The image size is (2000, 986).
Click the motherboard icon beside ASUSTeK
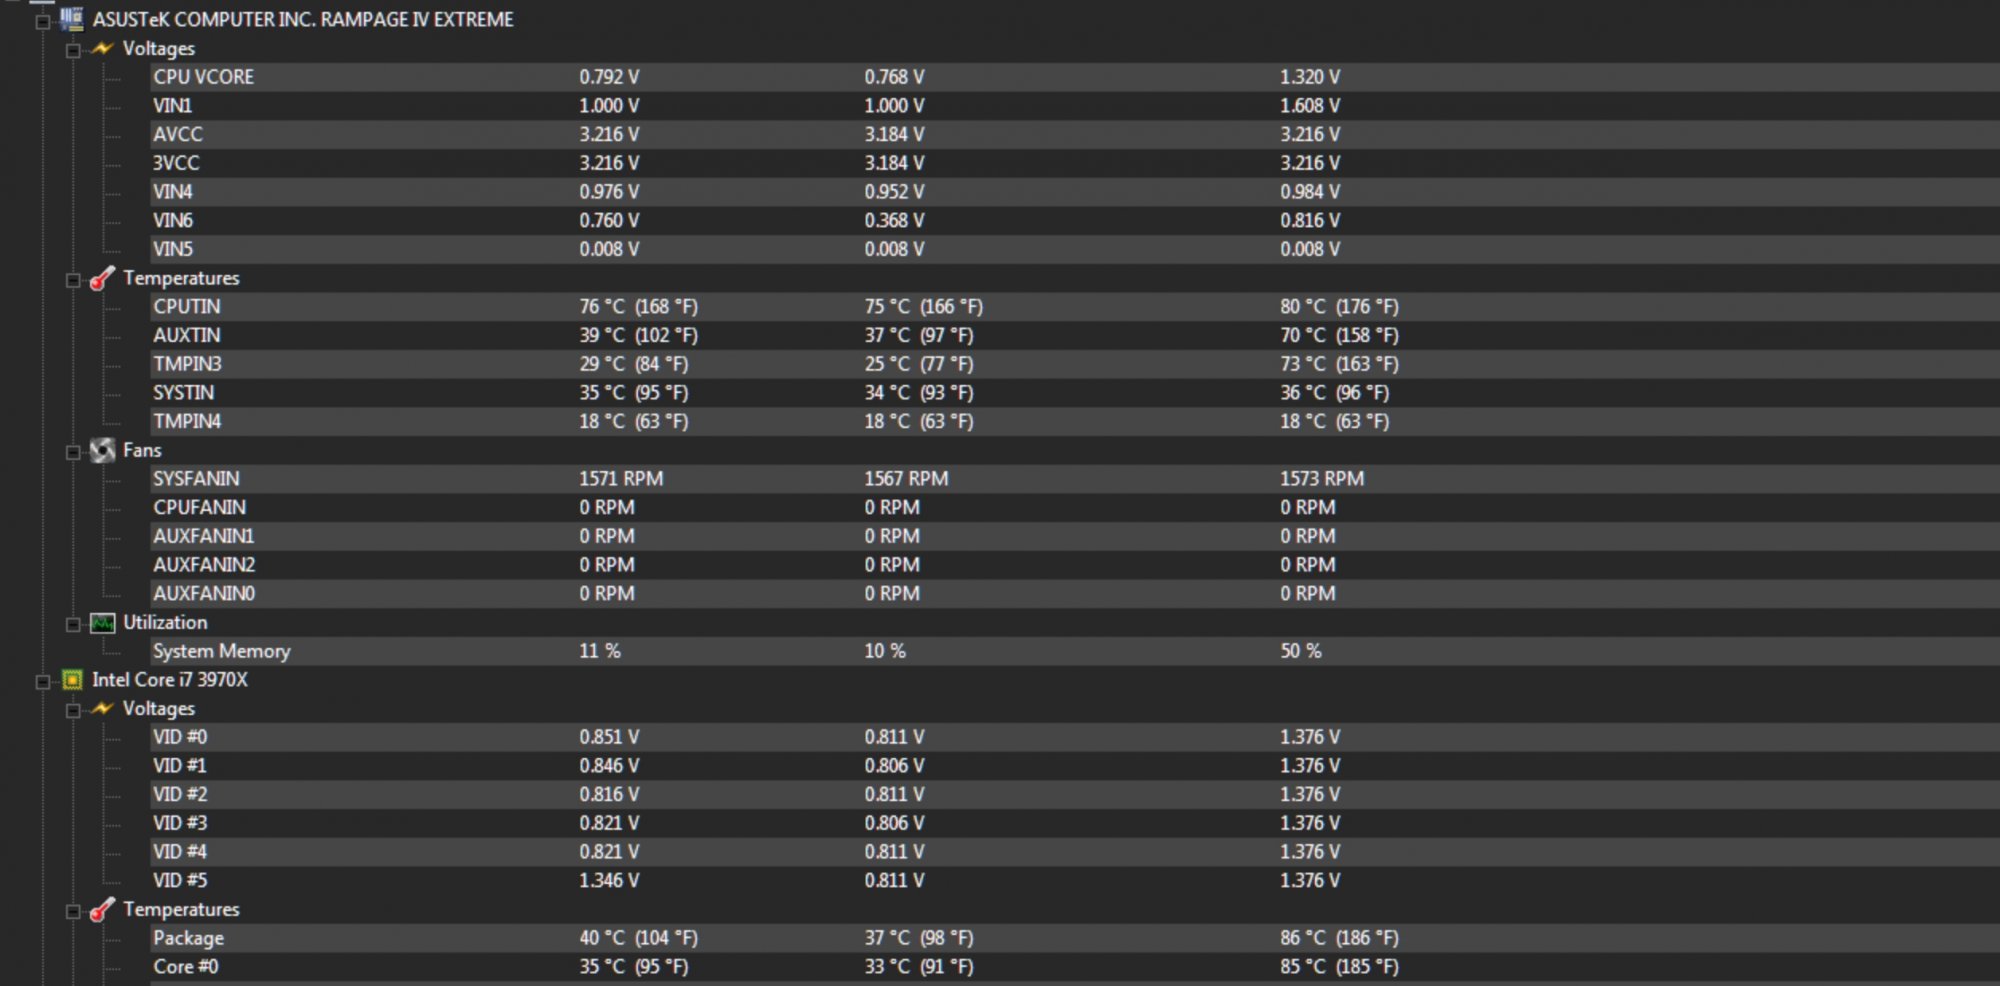72,19
